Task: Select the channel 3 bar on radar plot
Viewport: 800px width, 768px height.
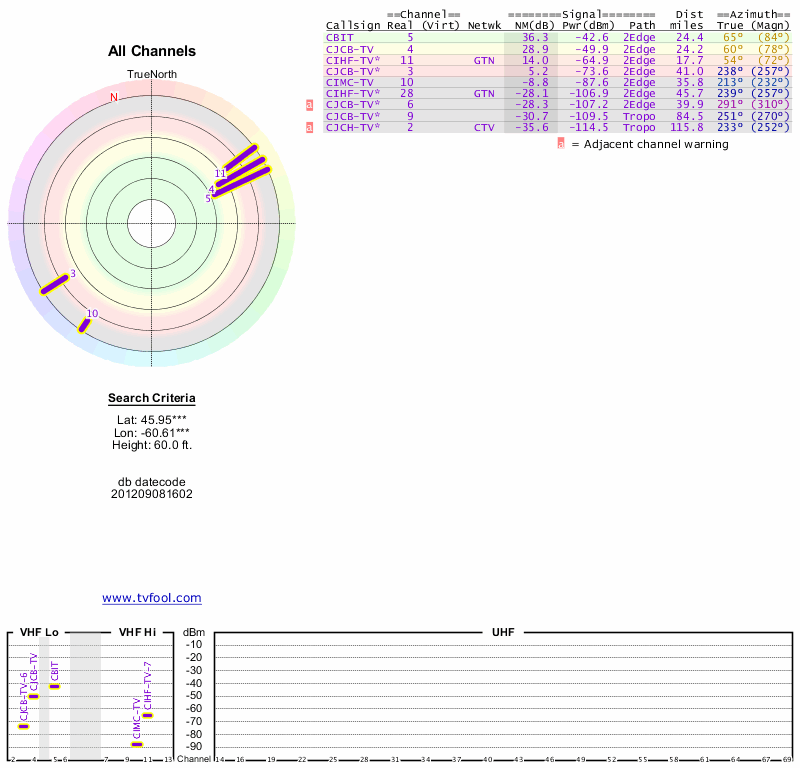Action: click(x=54, y=284)
